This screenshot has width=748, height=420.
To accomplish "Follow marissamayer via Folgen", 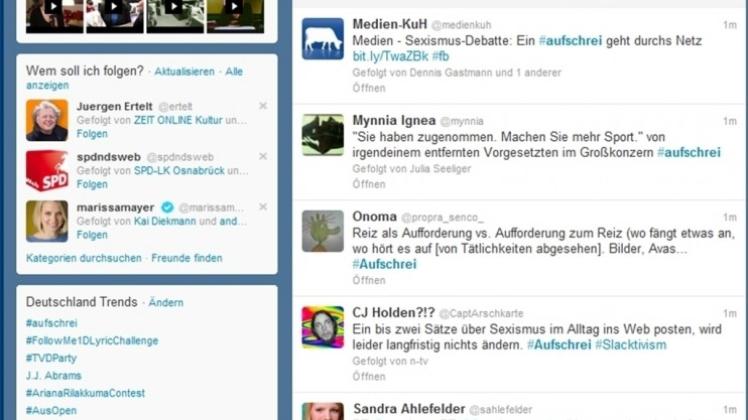I will [x=92, y=235].
